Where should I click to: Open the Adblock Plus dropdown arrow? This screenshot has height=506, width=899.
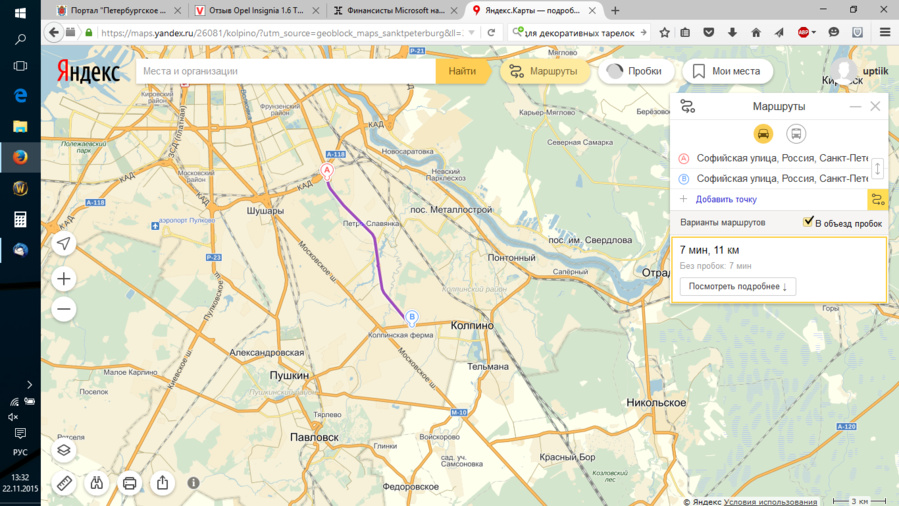coord(814,33)
